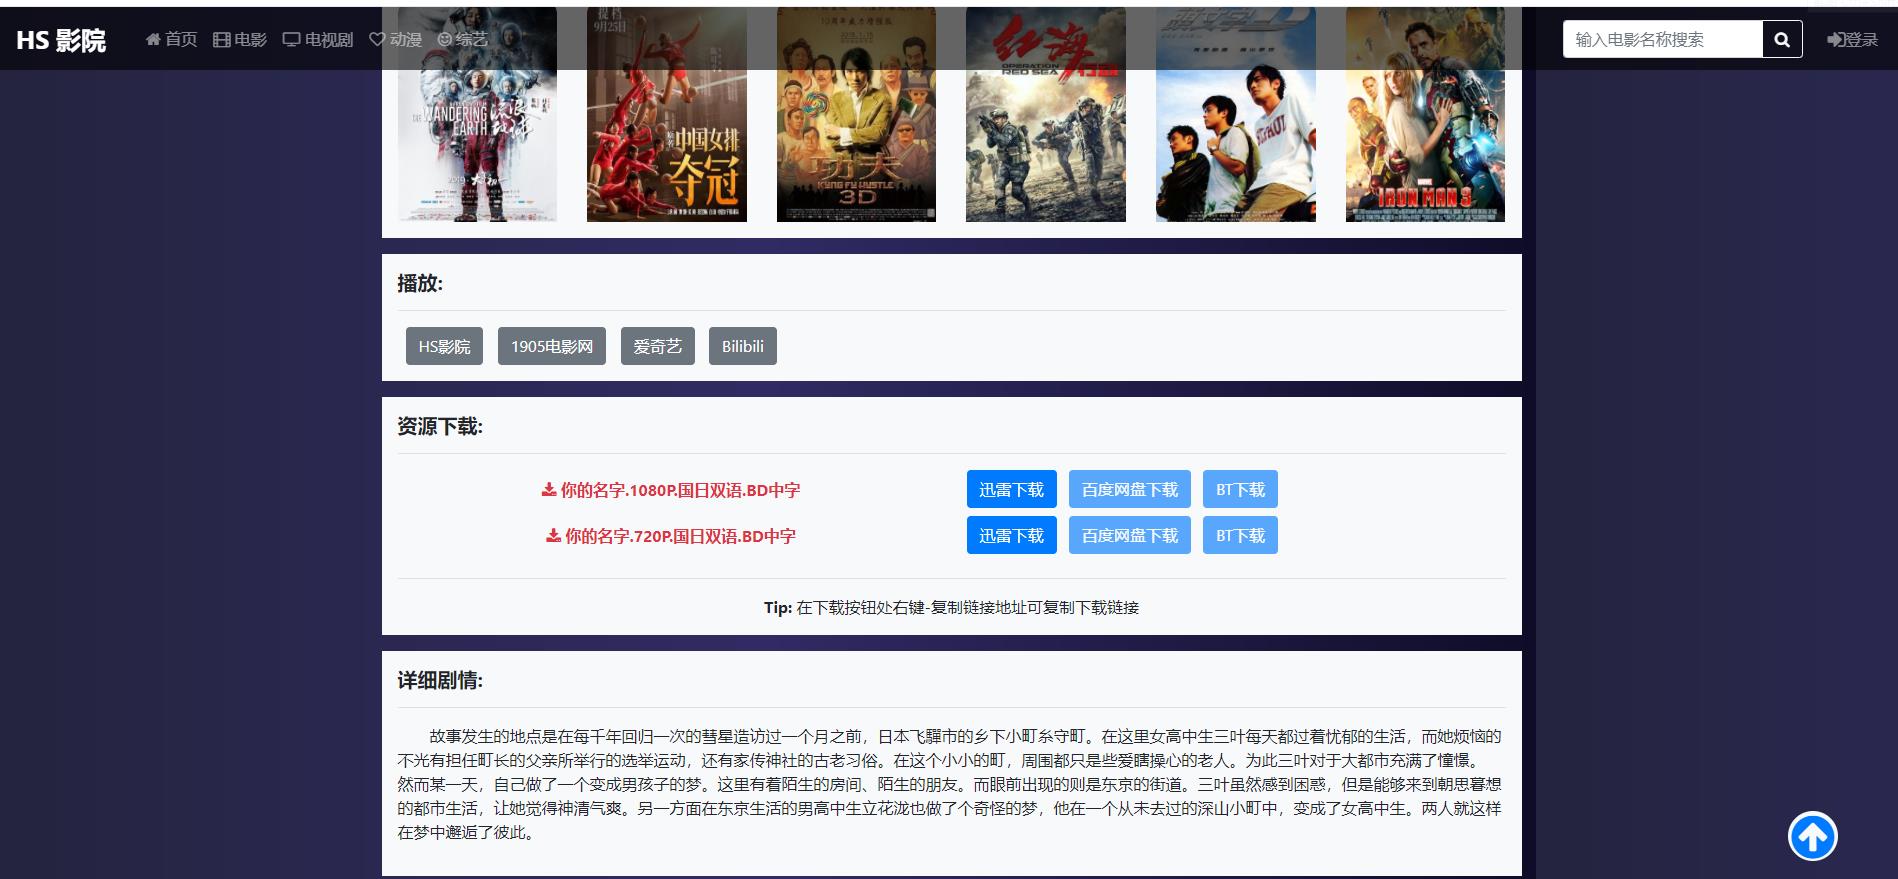Go to 首页 home page
This screenshot has width=1898, height=879.
point(171,39)
